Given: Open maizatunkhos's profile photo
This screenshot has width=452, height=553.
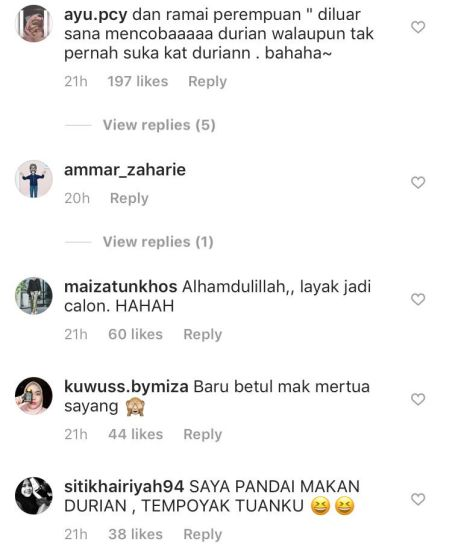Looking at the screenshot, I should 34,296.
